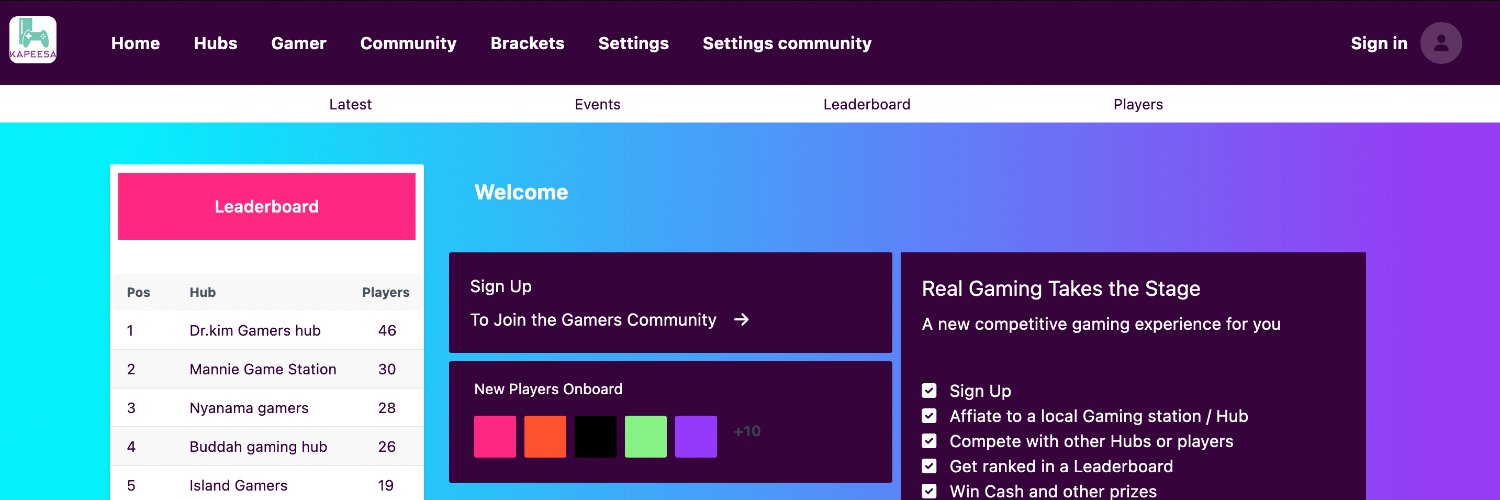Image resolution: width=1500 pixels, height=500 pixels.
Task: Select the Island Gamers row
Action: (x=267, y=485)
